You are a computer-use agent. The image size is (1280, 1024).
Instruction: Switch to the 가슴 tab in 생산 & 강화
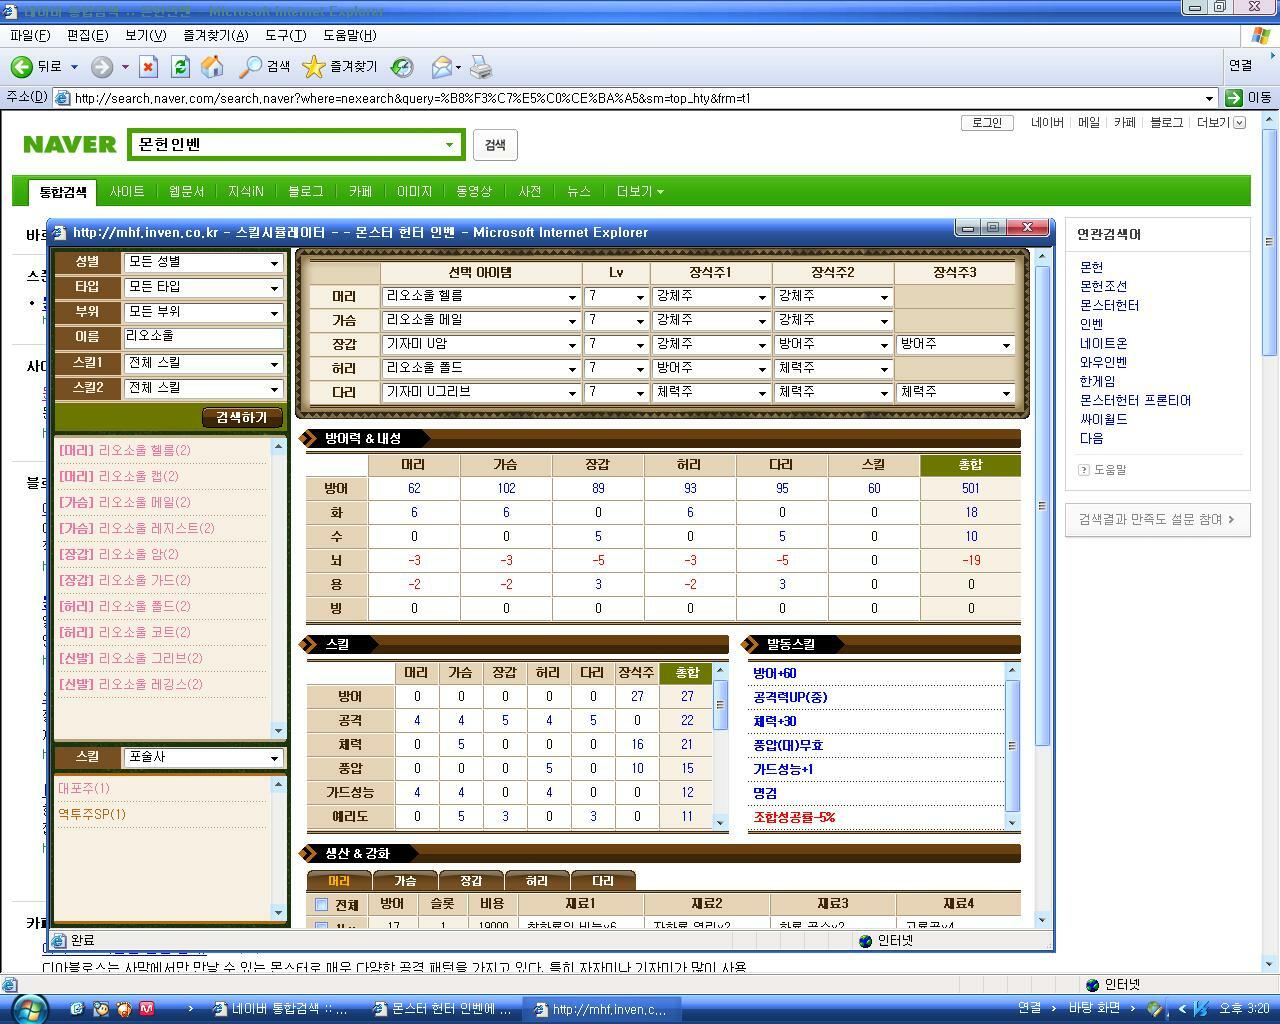[404, 881]
